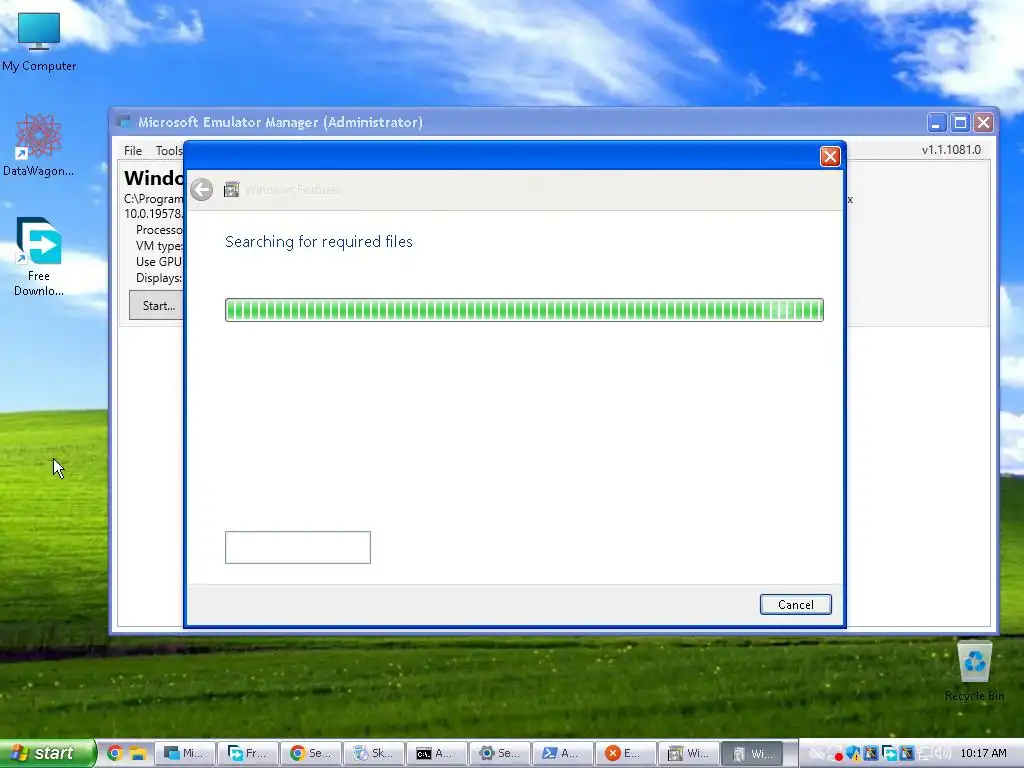Click the Start... button in Emulator Manager
This screenshot has width=1024, height=768.
click(x=157, y=306)
